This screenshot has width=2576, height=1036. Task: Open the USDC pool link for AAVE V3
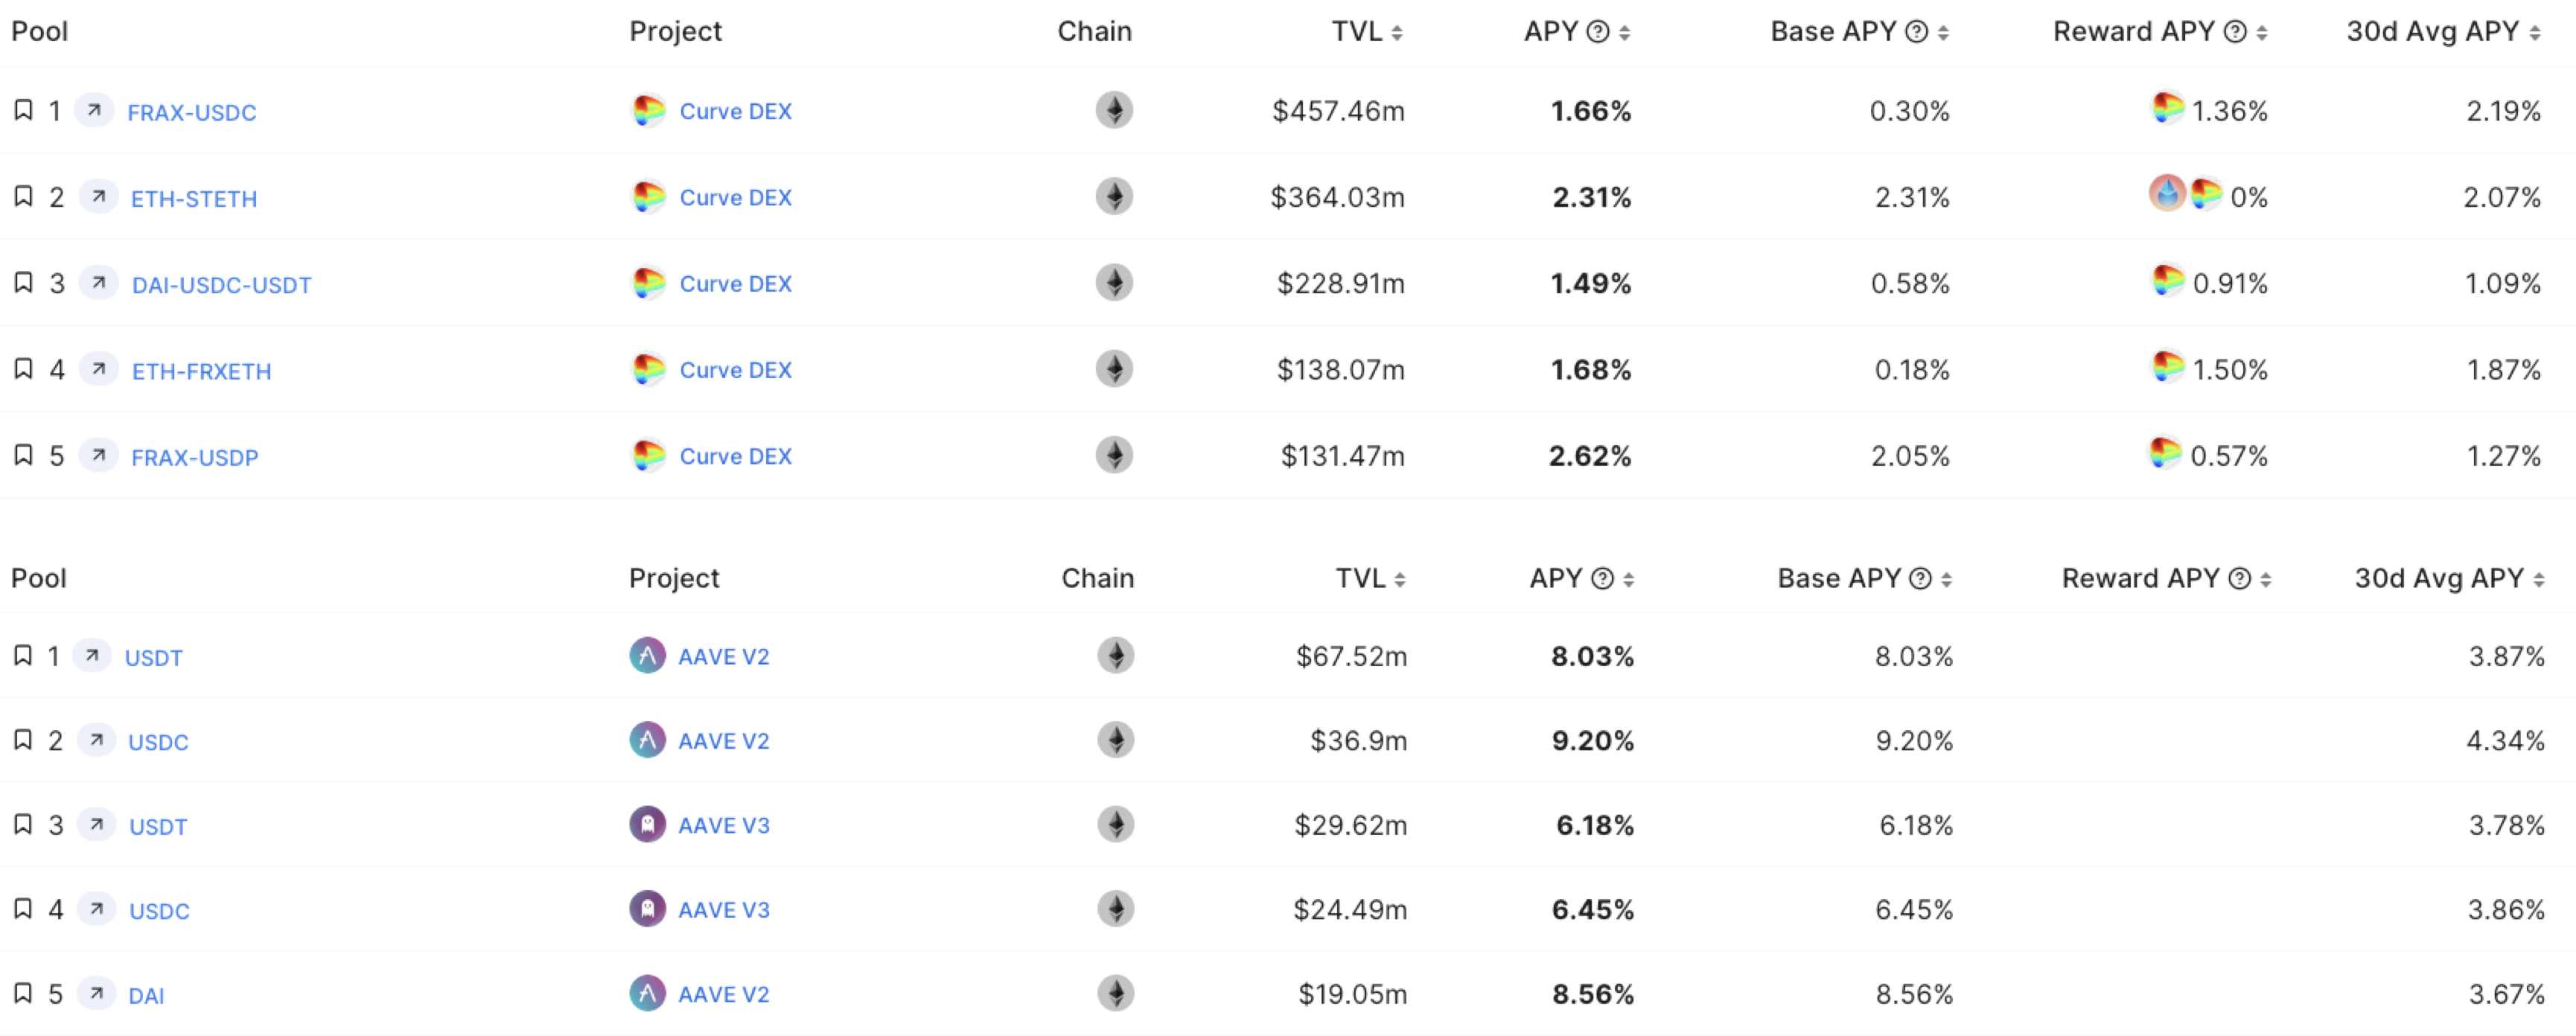[159, 911]
